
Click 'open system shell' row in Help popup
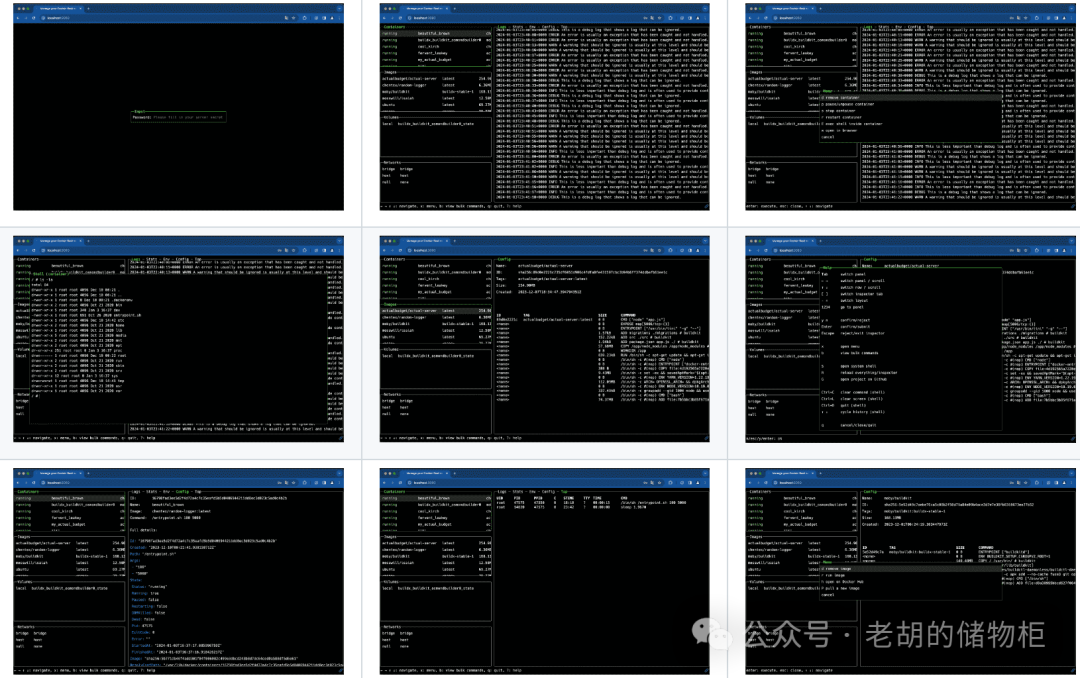click(911, 367)
